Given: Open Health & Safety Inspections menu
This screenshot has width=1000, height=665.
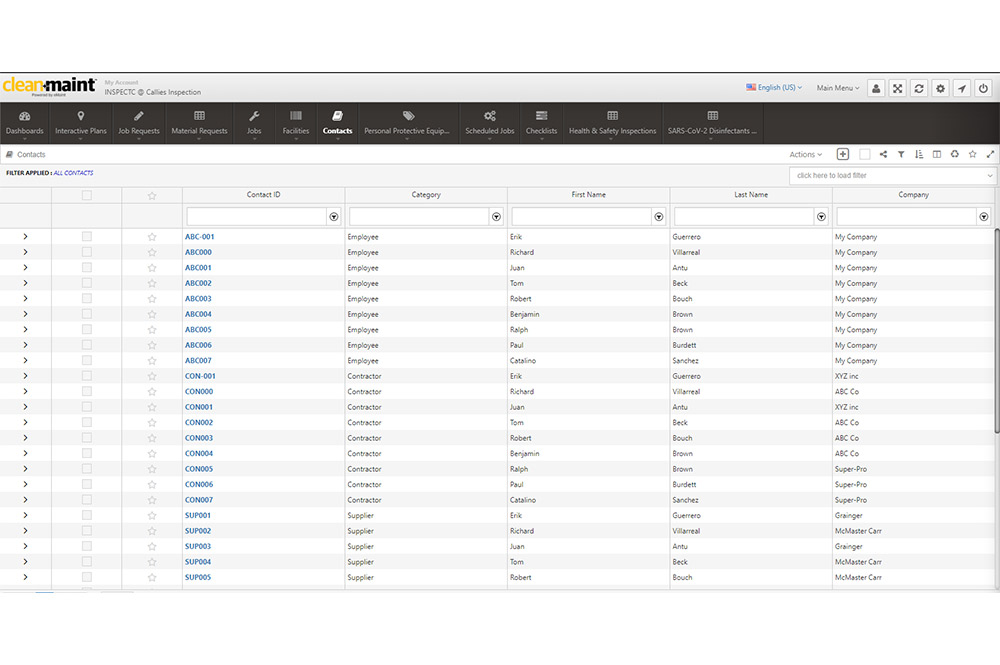Looking at the screenshot, I should click(x=612, y=124).
